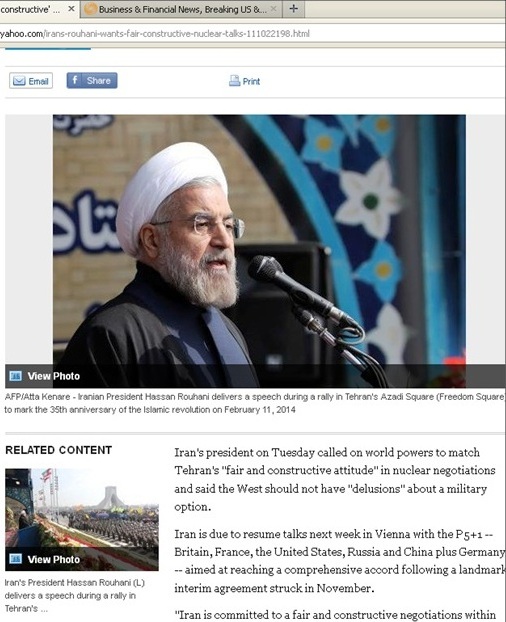
Task: Close the Business & Financial News tab
Action: click(274, 9)
